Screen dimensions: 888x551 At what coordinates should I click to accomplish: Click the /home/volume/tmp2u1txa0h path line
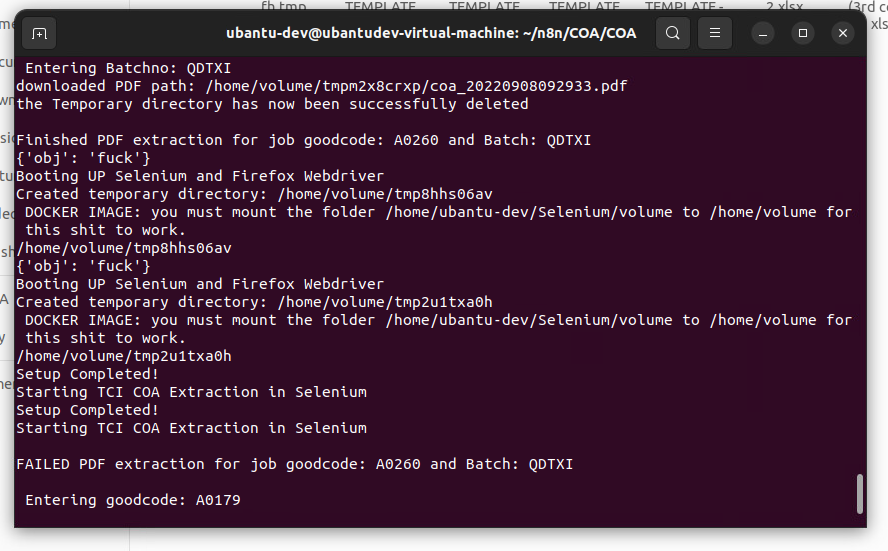click(124, 356)
